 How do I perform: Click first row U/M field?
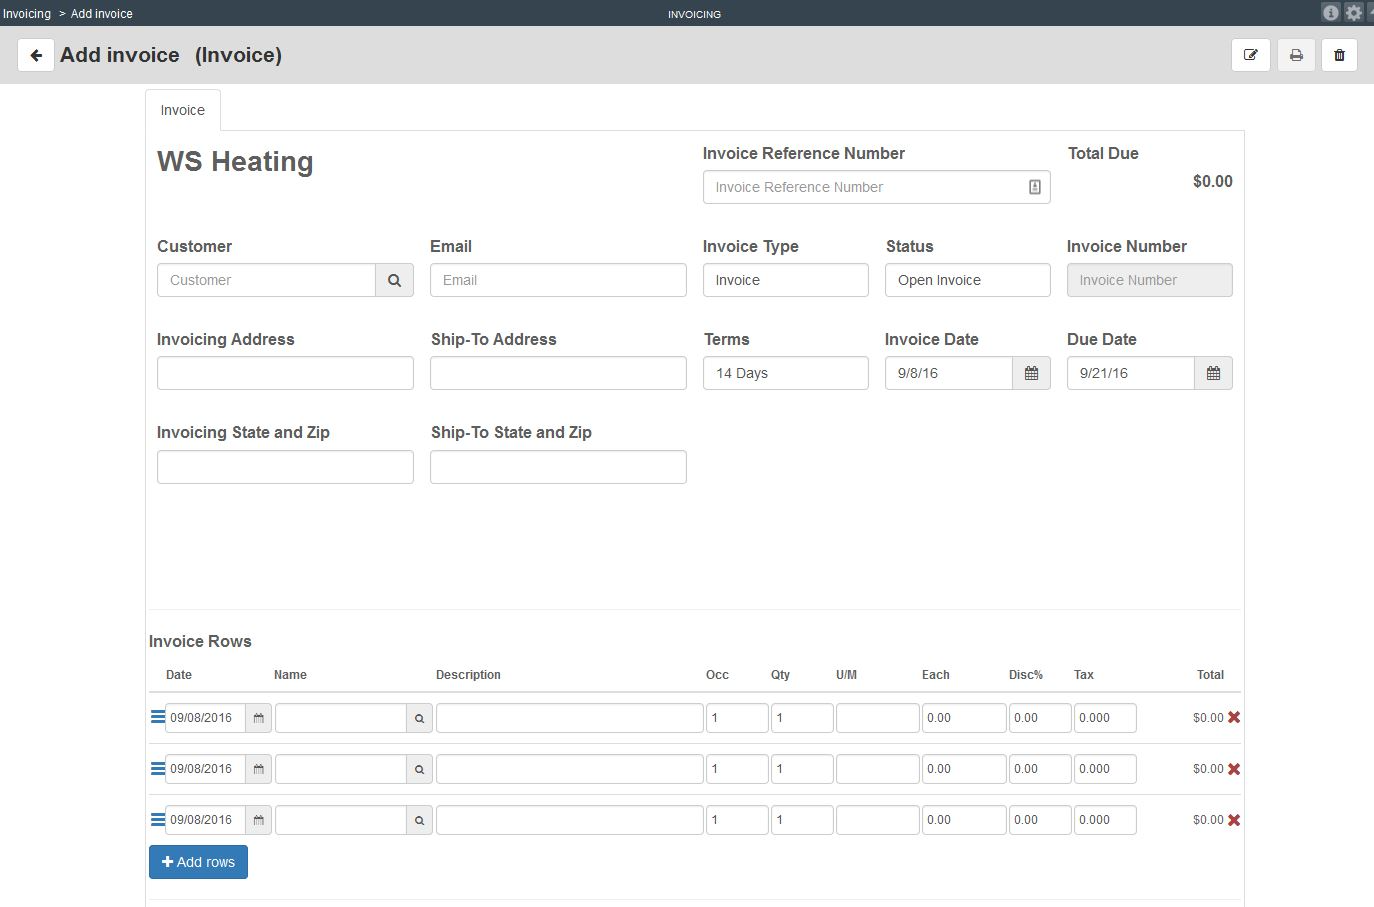(877, 718)
